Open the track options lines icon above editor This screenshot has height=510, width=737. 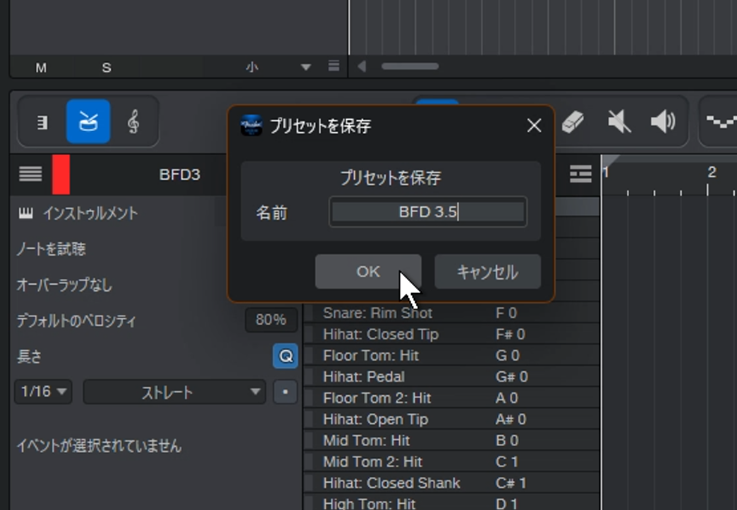(x=334, y=66)
